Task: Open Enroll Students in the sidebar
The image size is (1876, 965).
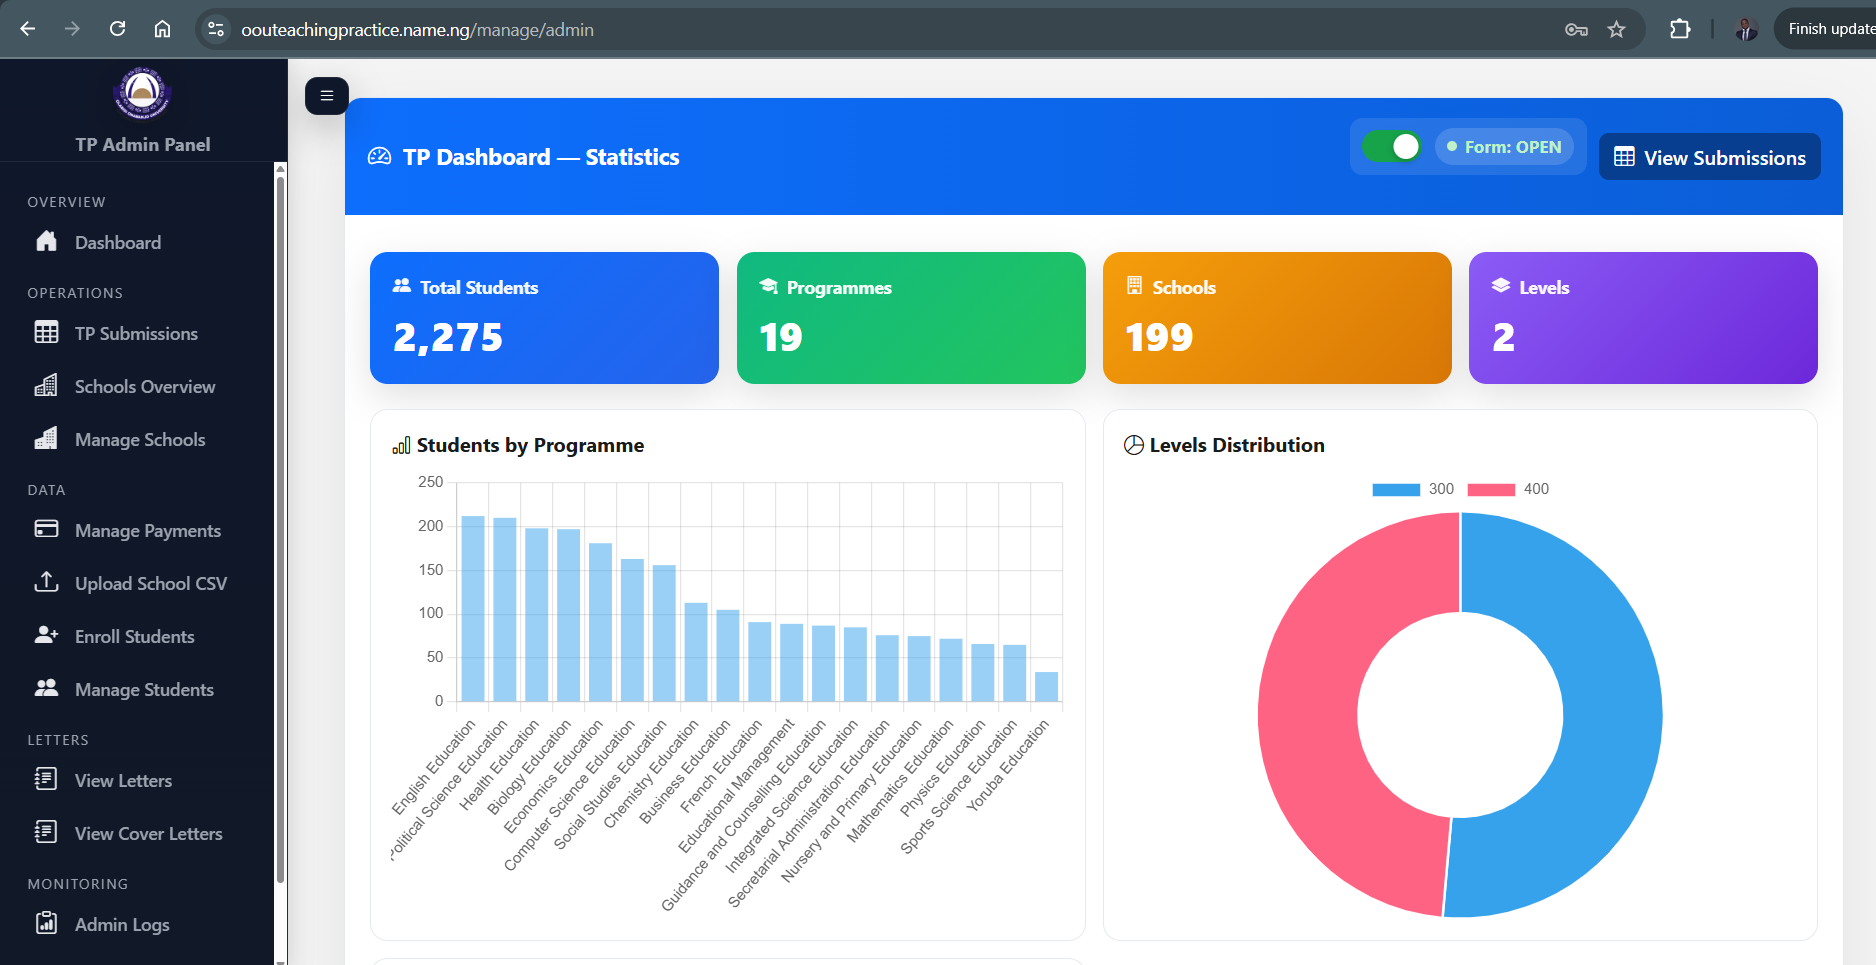Action: [x=137, y=636]
